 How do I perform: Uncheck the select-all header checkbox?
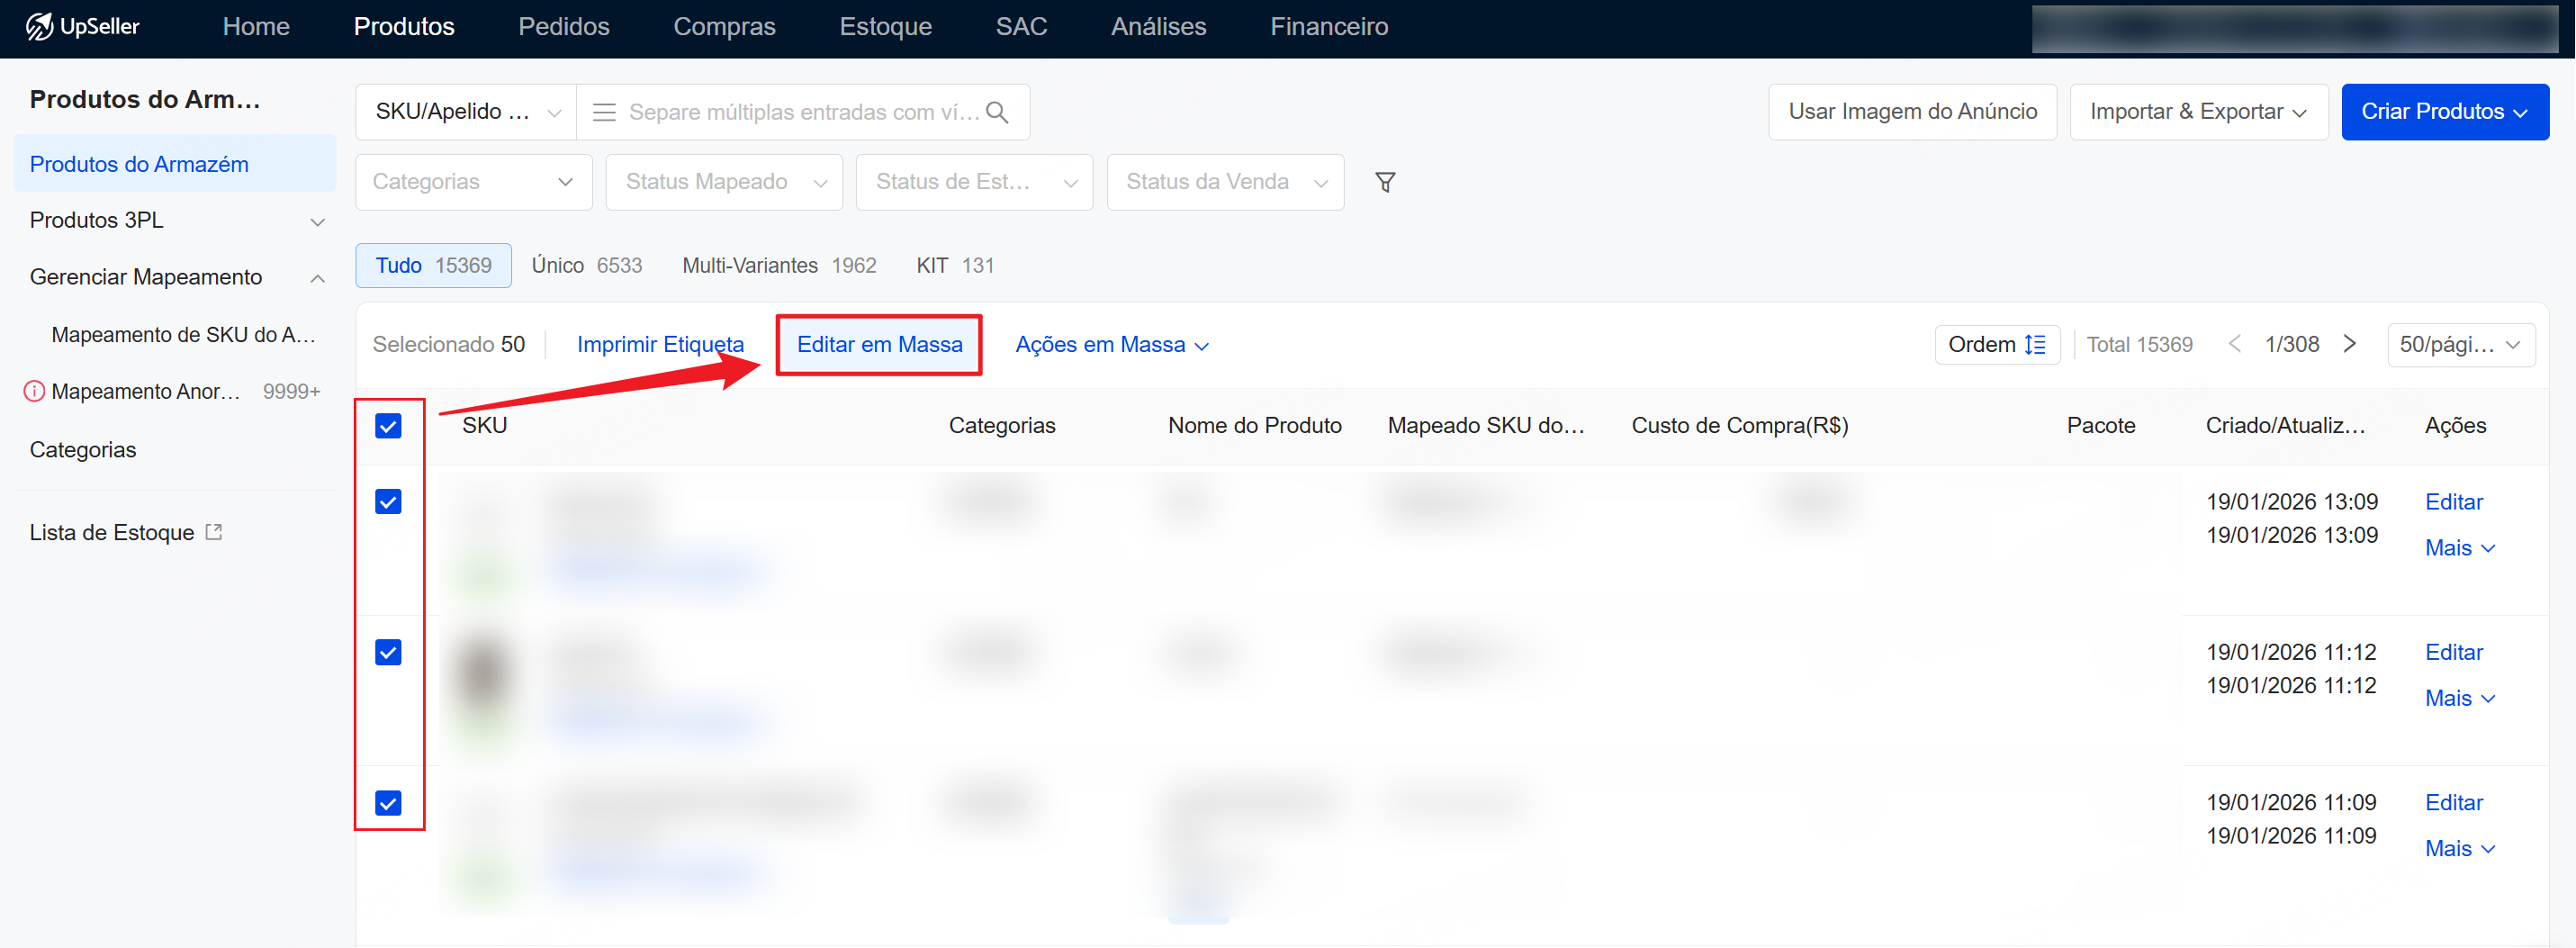pos(388,426)
